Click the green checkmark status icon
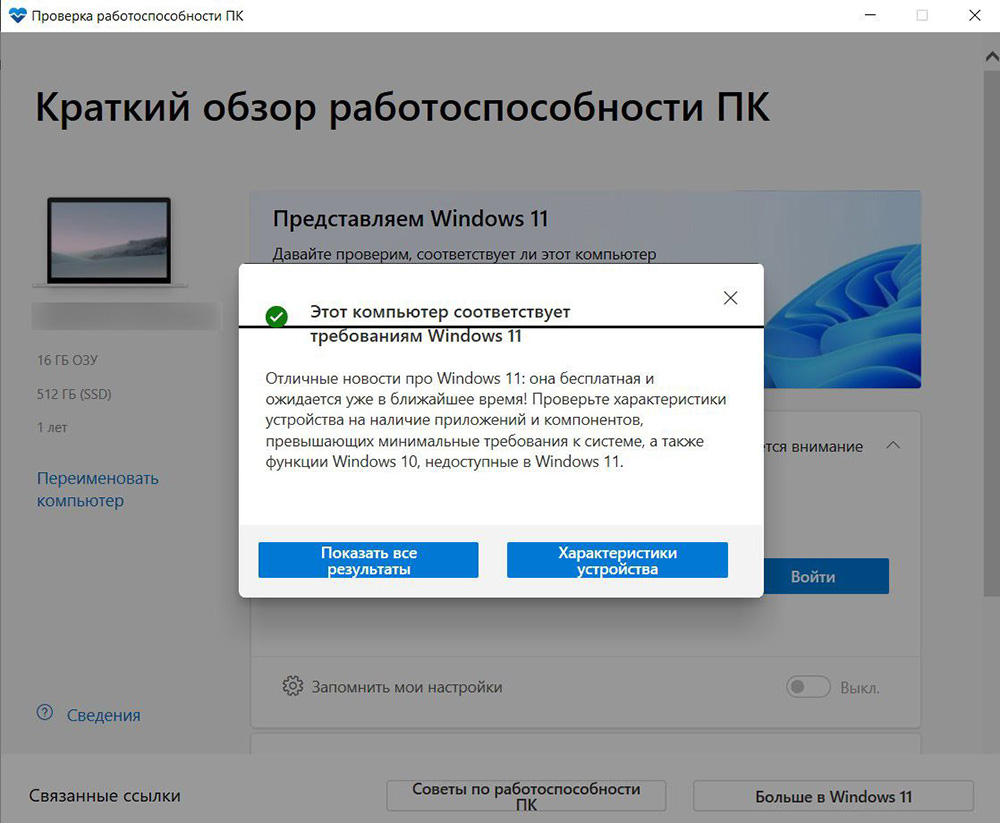The width and height of the screenshot is (1000, 823). tap(277, 316)
